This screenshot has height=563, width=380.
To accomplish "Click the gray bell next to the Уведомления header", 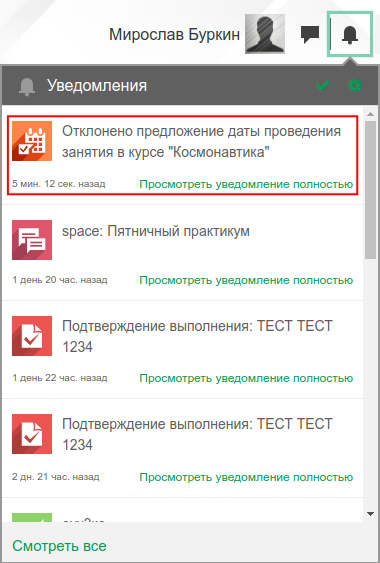I will [x=27, y=87].
